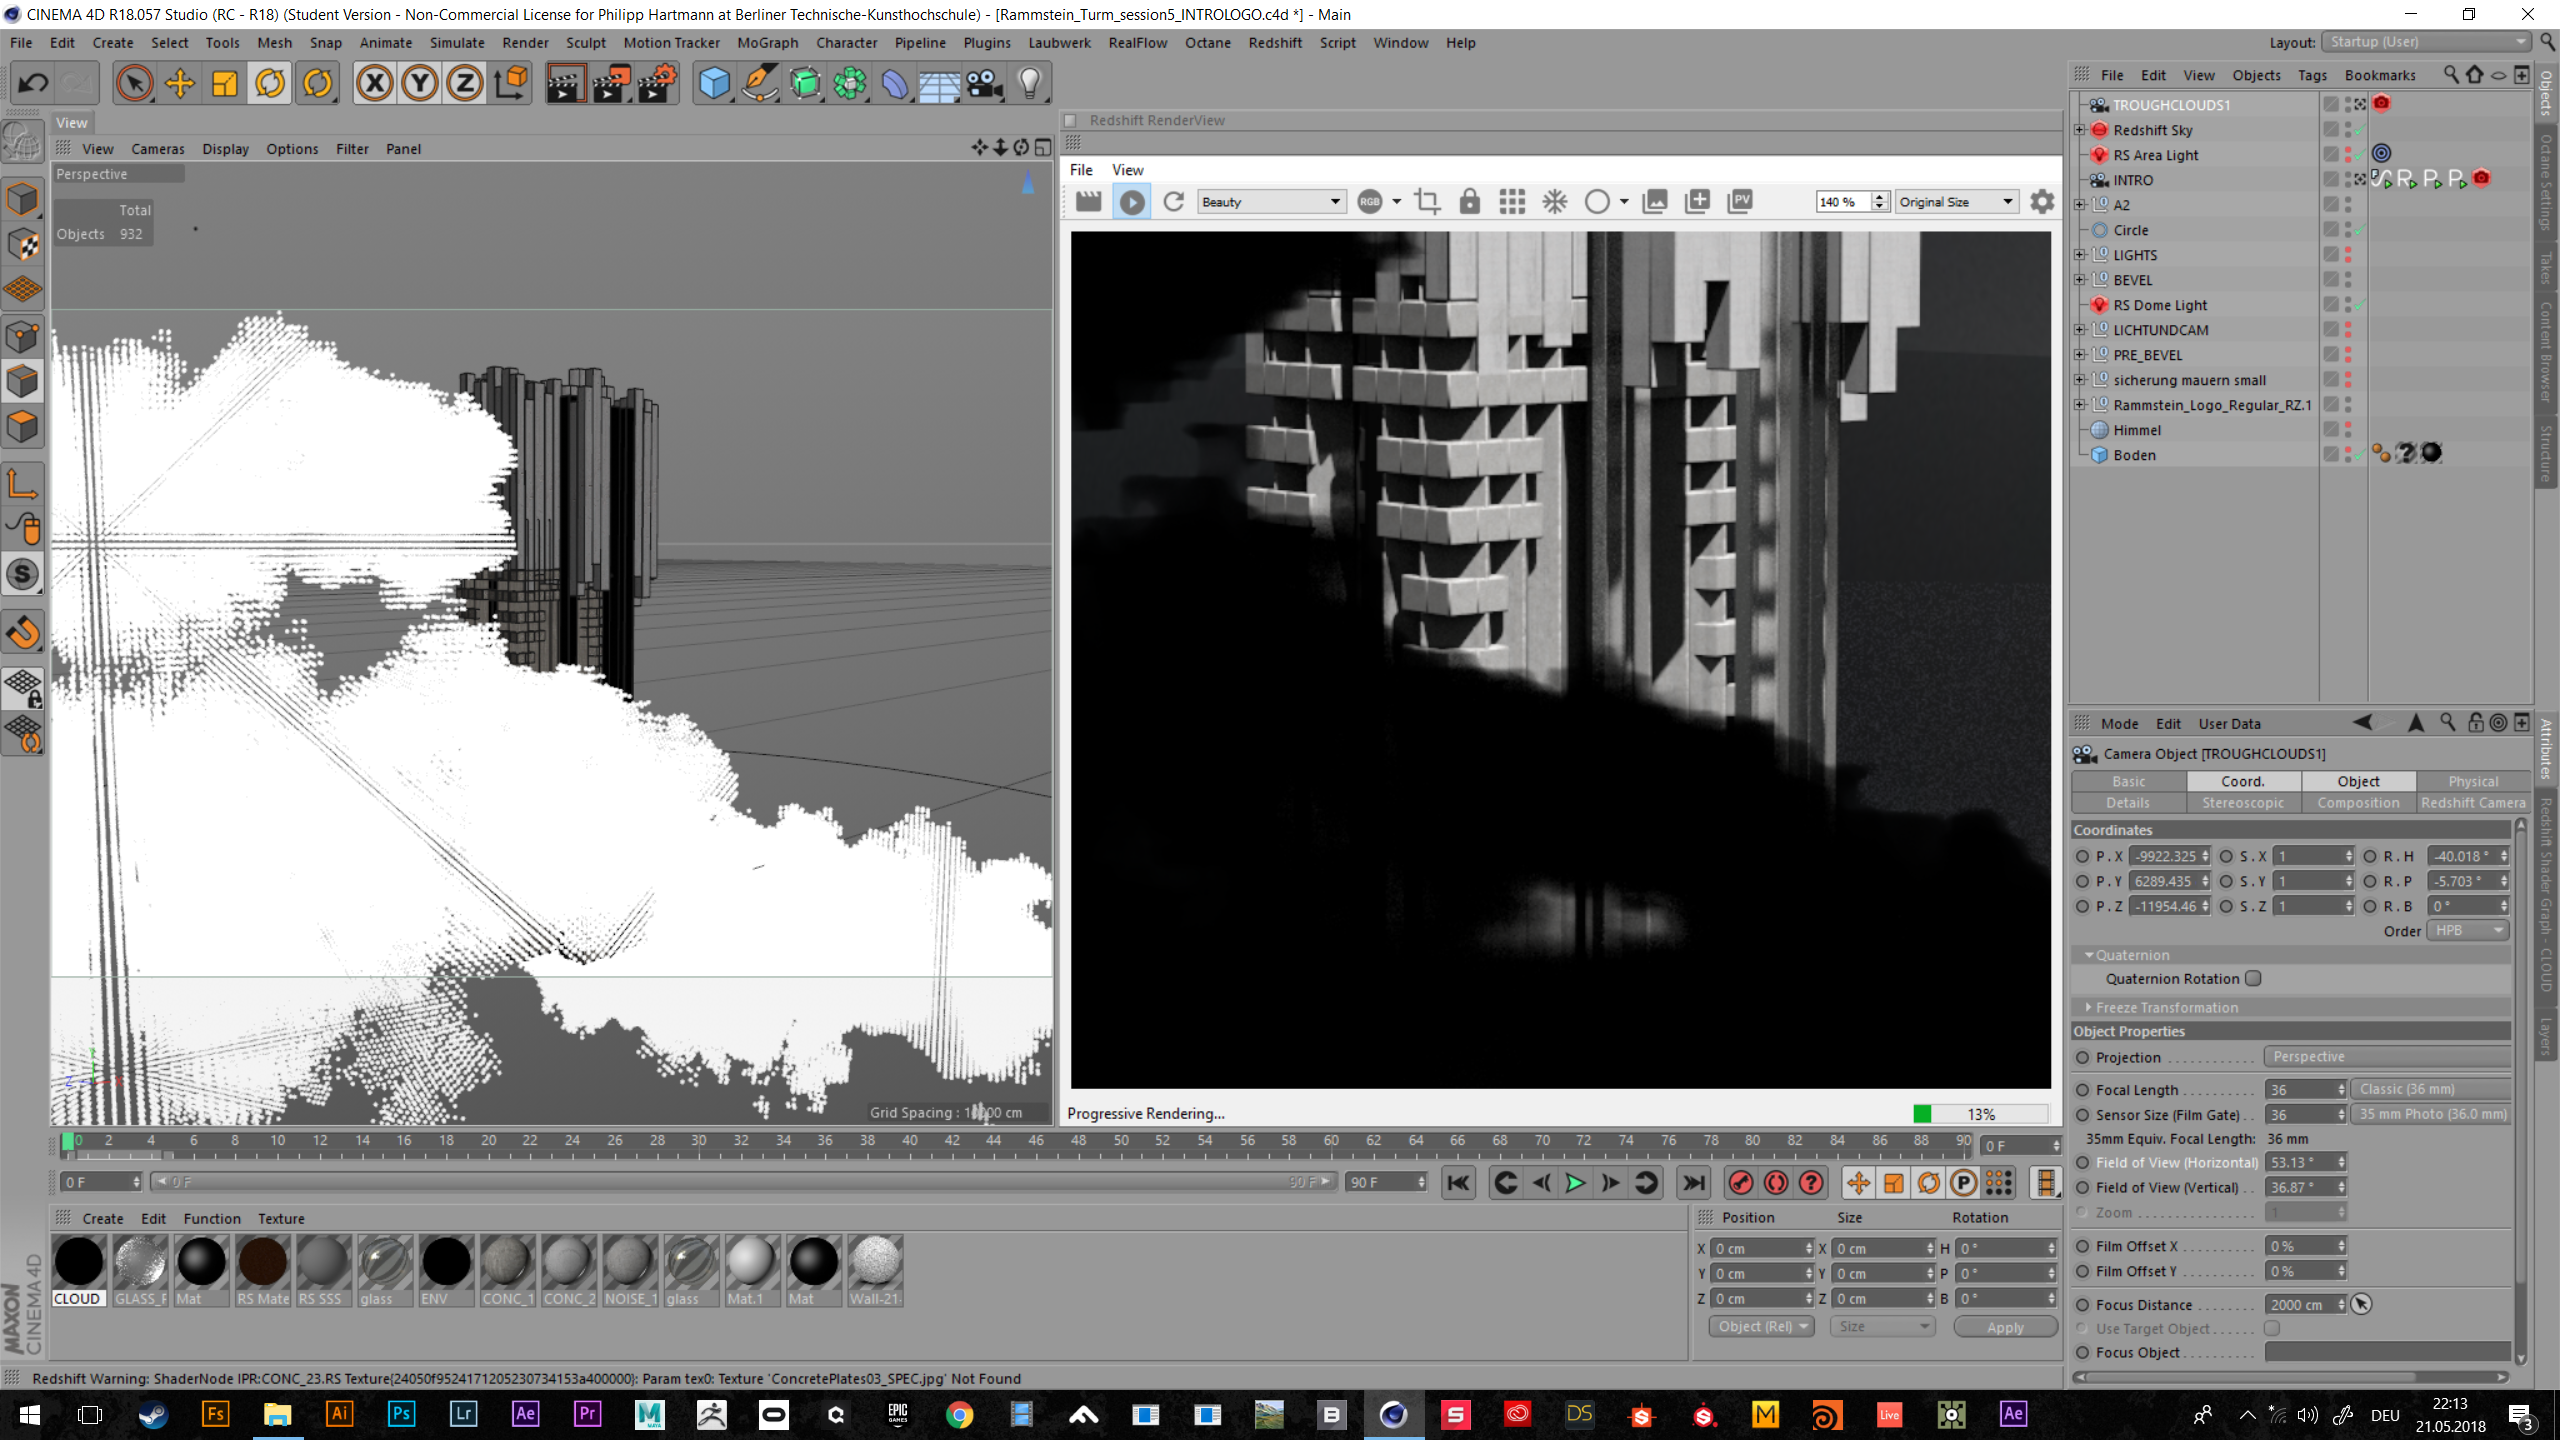The height and width of the screenshot is (1440, 2560).
Task: Open the Redshift menu
Action: [x=1275, y=43]
